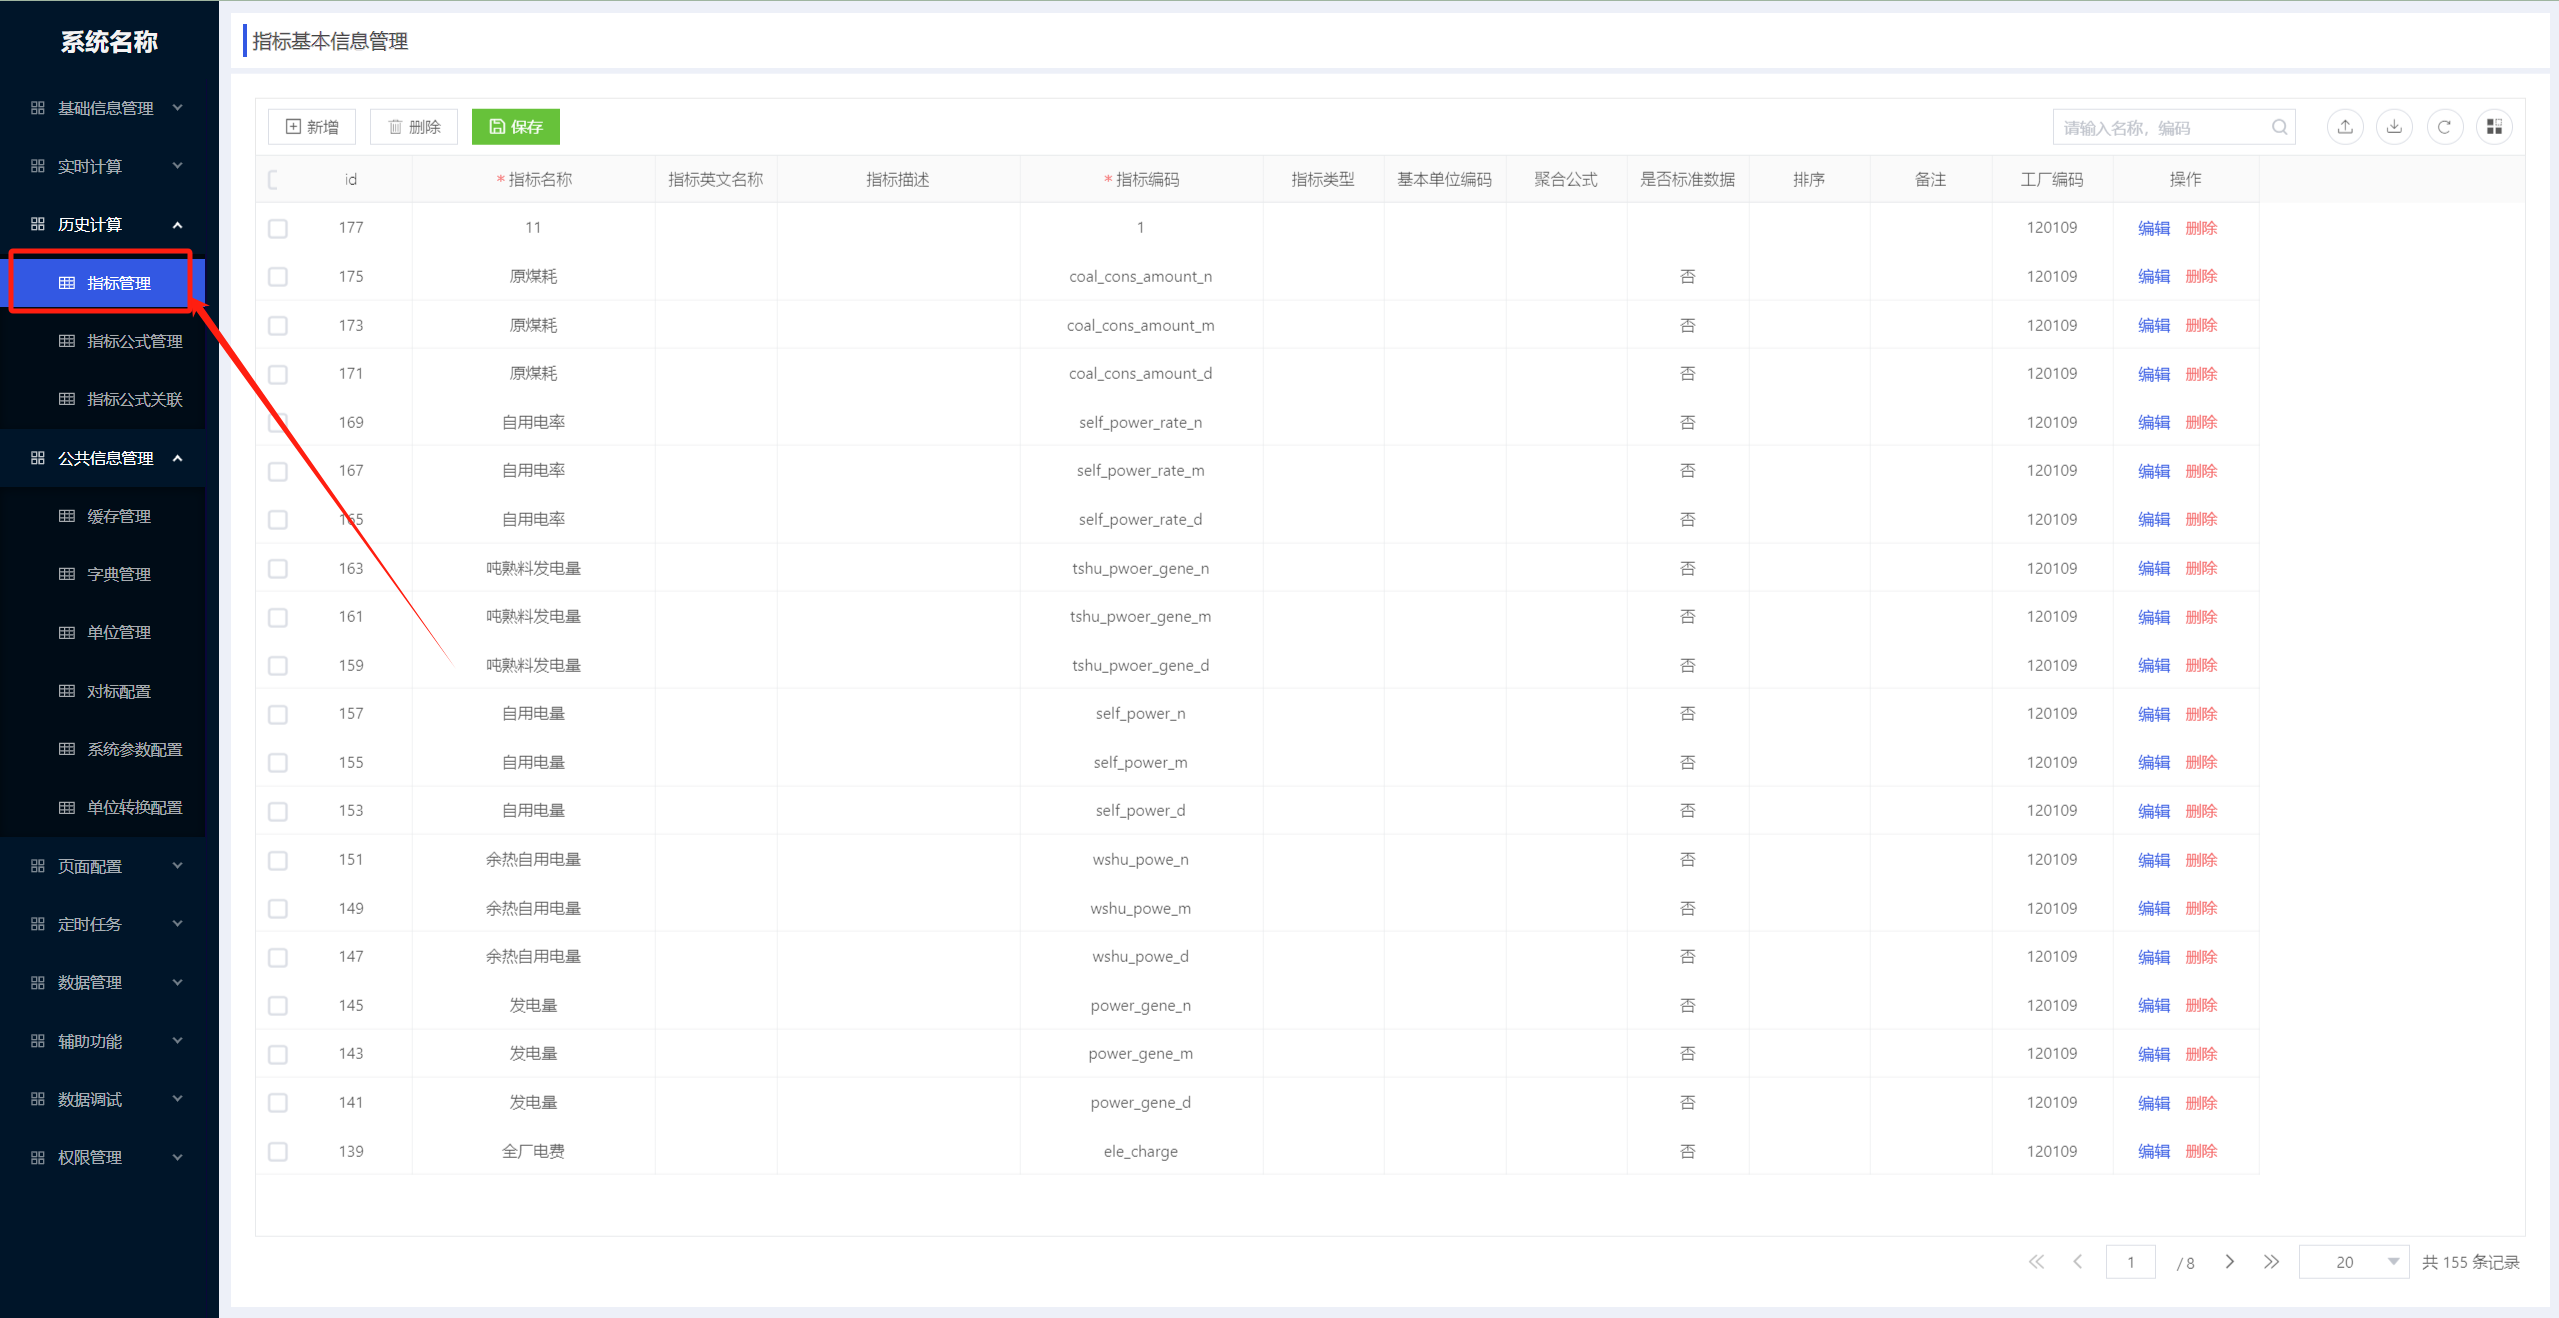Open the 字典管理 menu item

103,574
